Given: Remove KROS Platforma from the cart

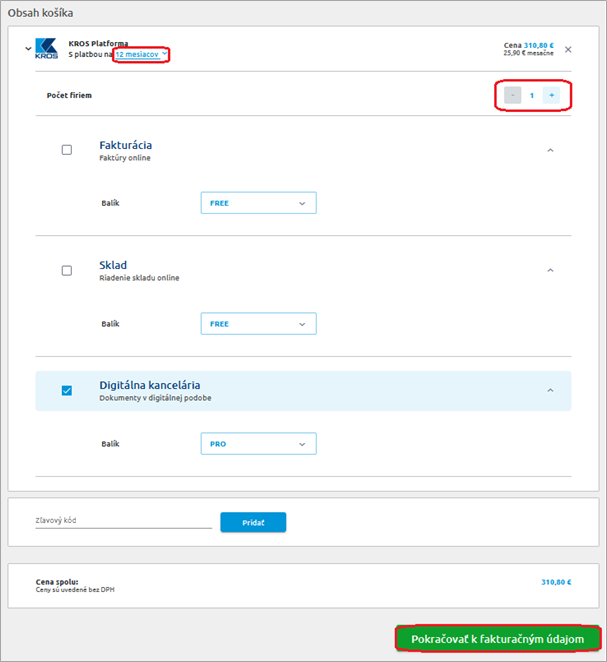Looking at the screenshot, I should pyautogui.click(x=568, y=49).
